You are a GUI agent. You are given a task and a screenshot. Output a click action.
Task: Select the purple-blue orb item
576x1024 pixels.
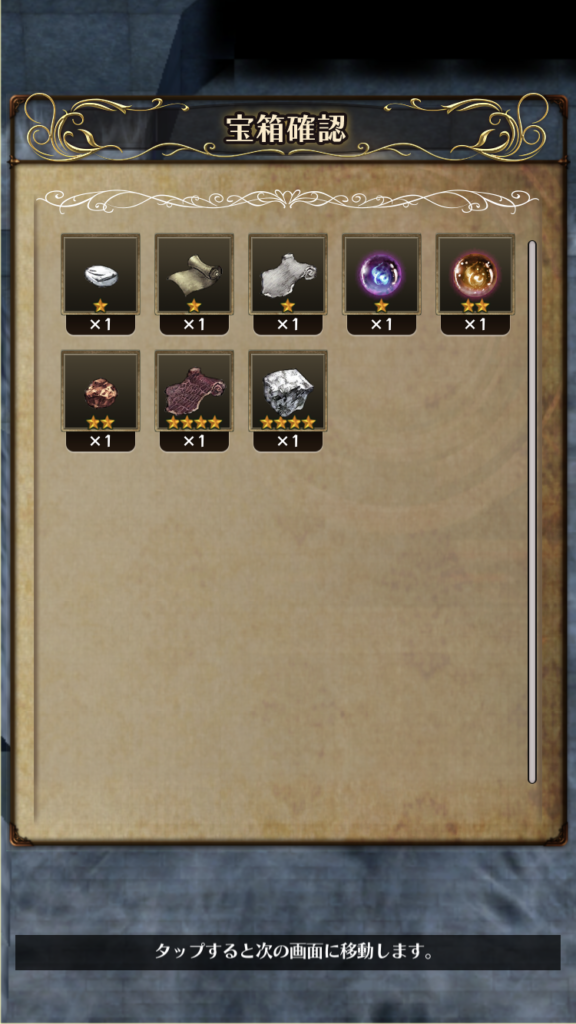tap(381, 275)
